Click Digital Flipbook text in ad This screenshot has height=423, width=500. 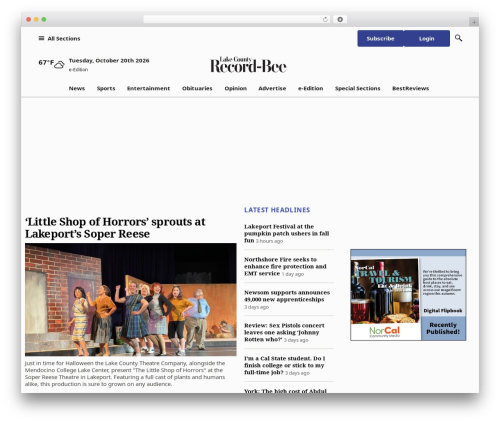pos(443,311)
